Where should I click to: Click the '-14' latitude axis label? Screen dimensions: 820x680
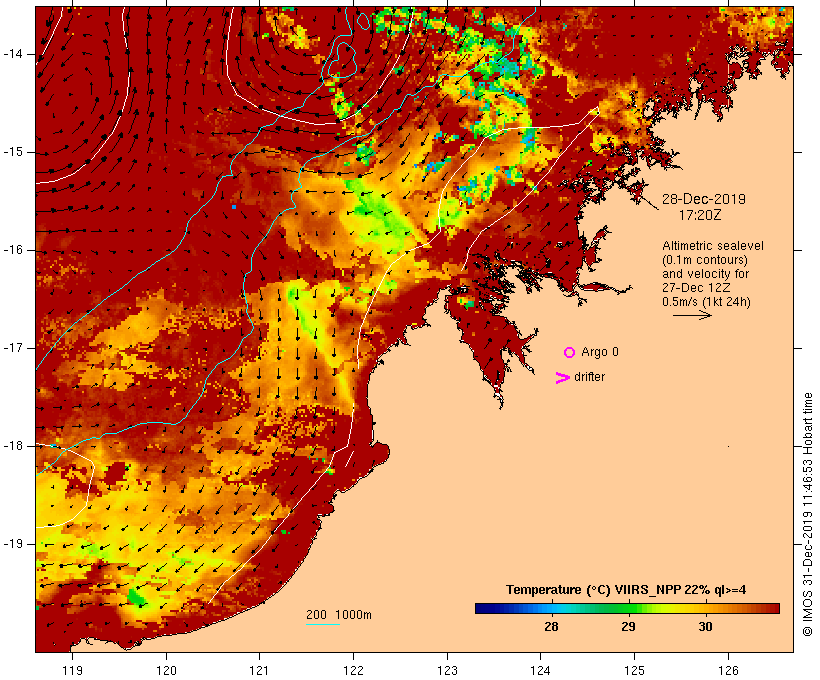tap(12, 54)
